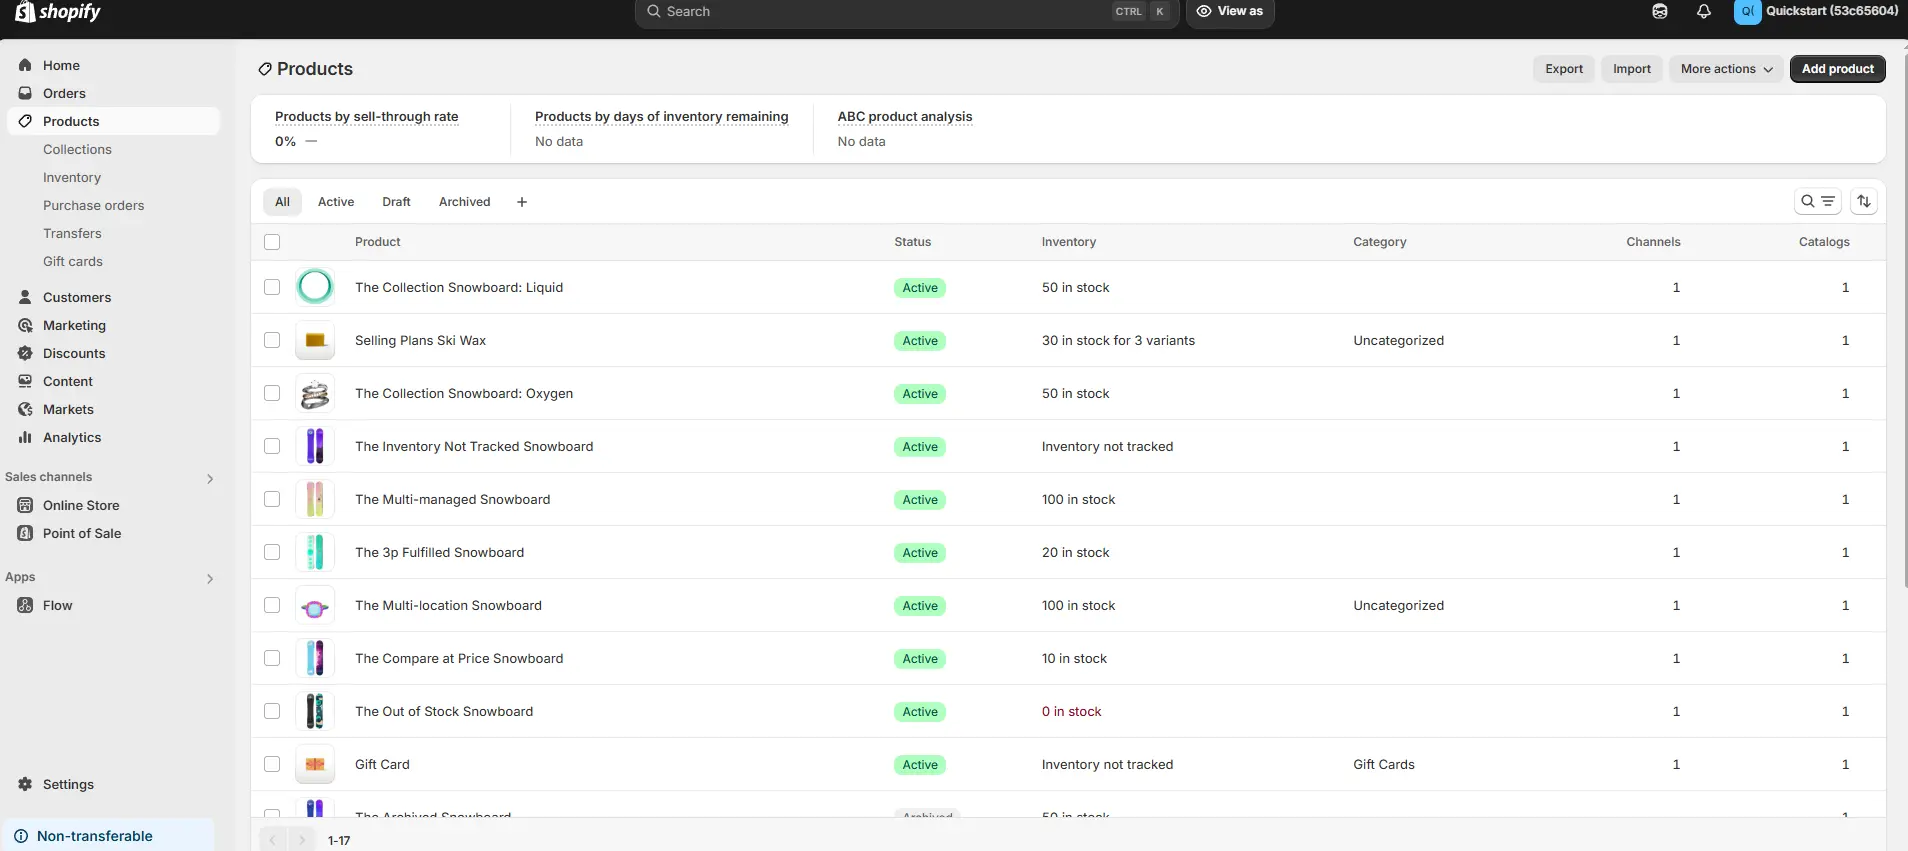
Task: Click the Marketing sidebar icon
Action: 25,325
